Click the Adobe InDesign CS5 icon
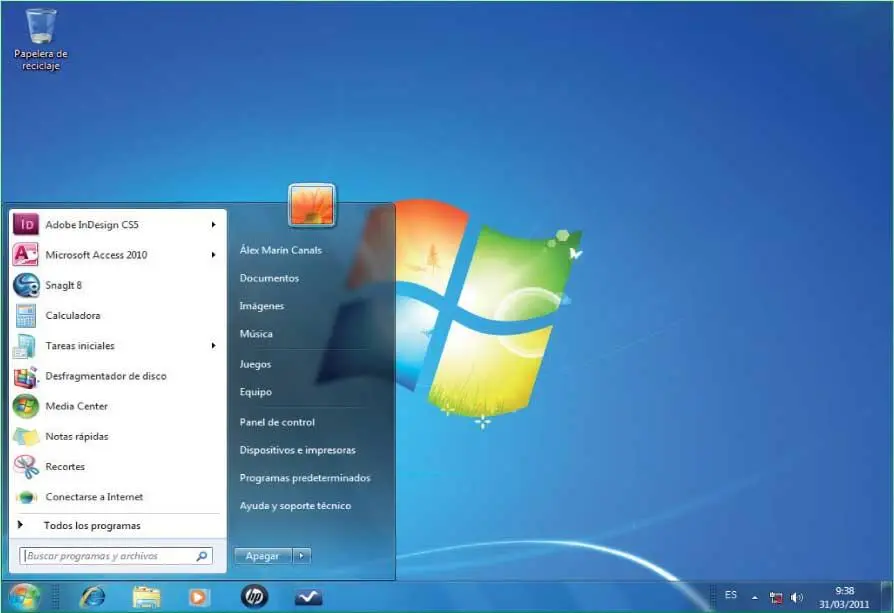 pos(26,225)
